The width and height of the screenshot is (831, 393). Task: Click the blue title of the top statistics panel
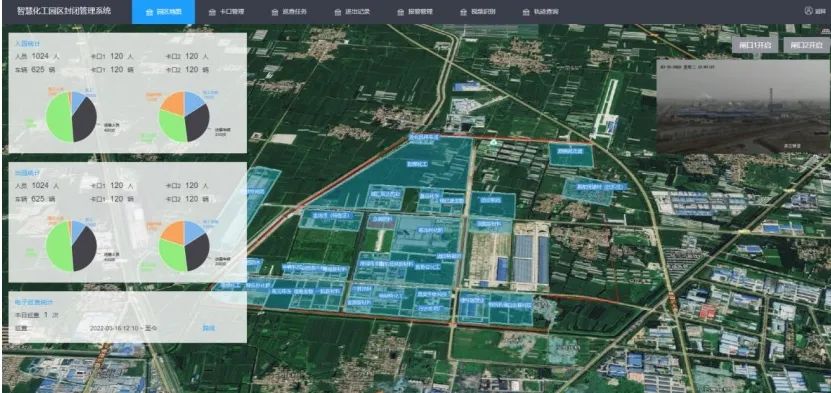click(x=28, y=43)
